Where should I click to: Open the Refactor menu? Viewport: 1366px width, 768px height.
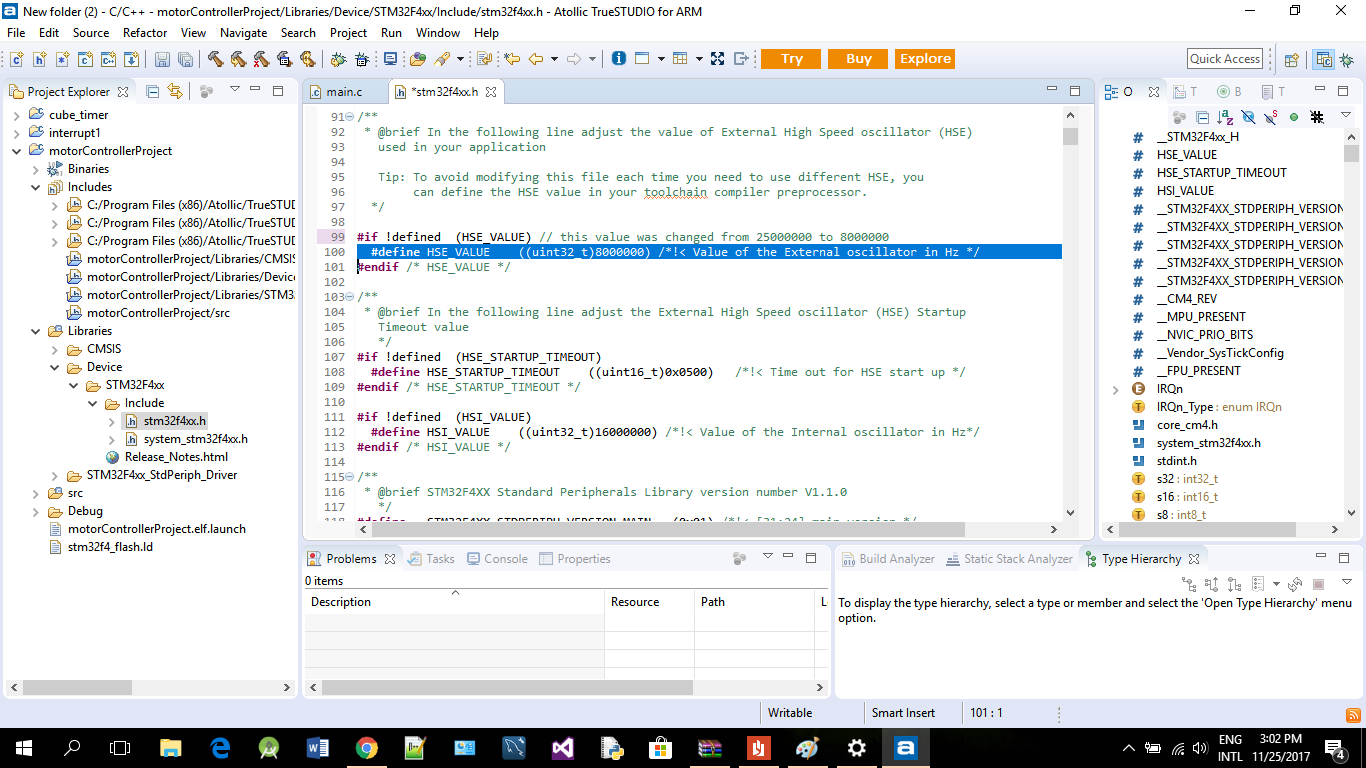point(145,33)
